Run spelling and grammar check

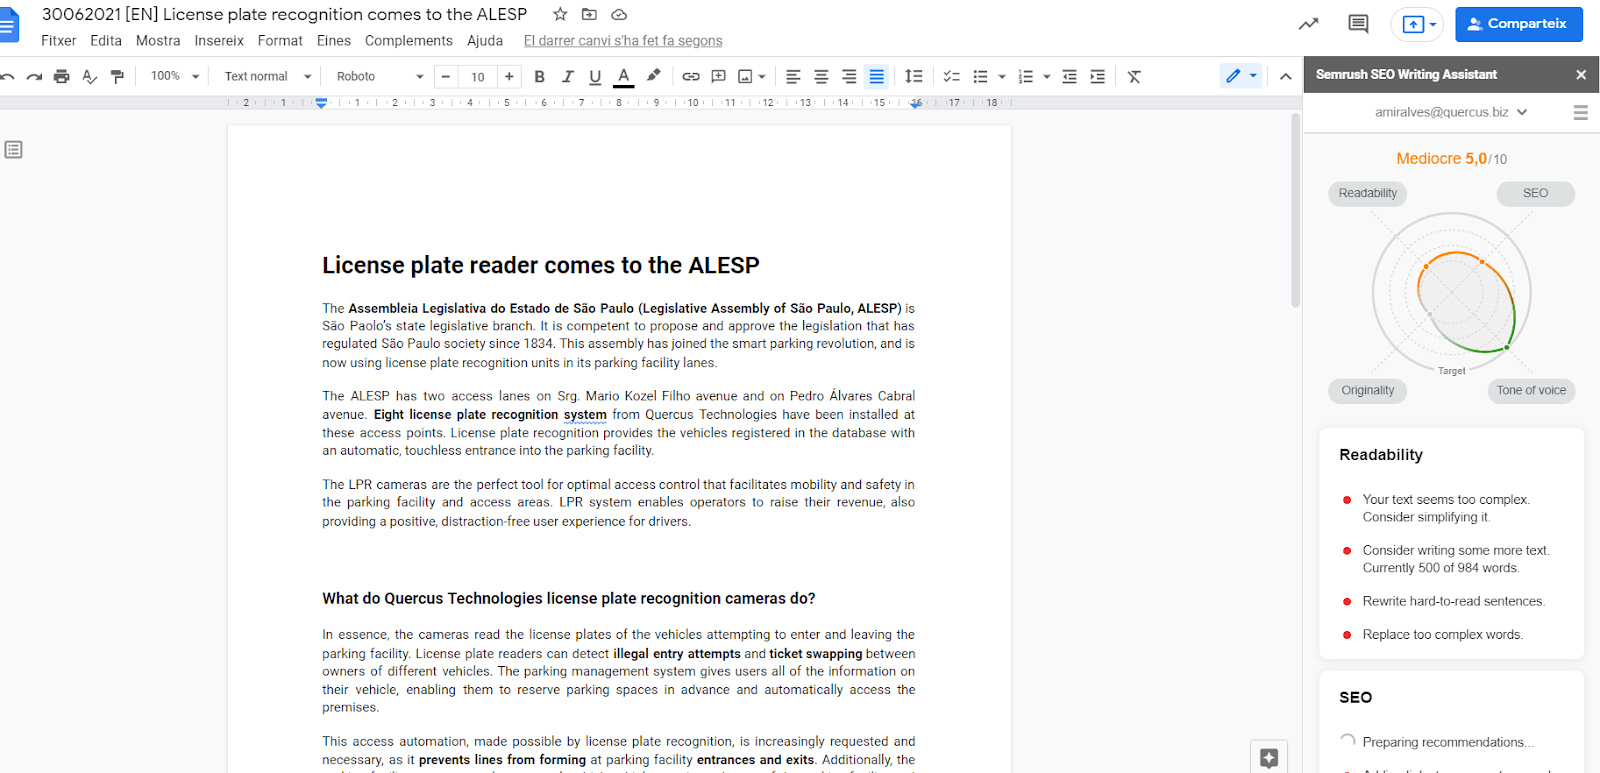(90, 76)
